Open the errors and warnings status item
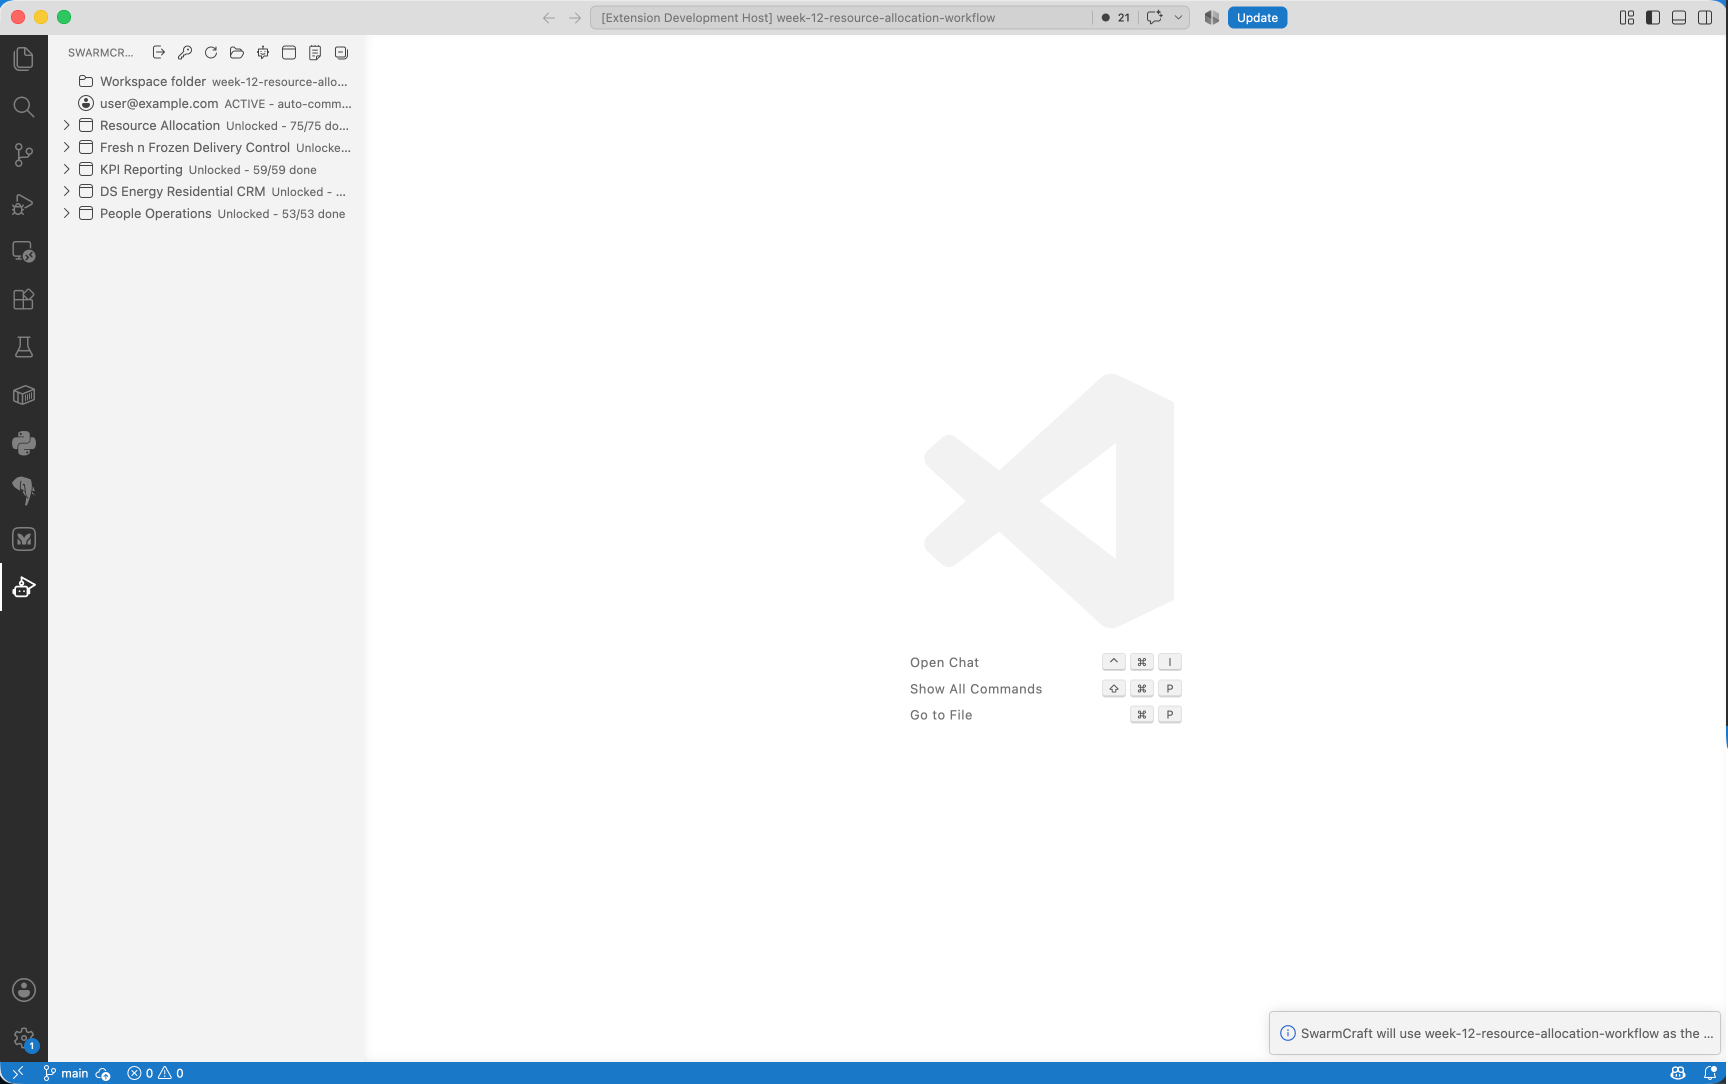 point(156,1073)
